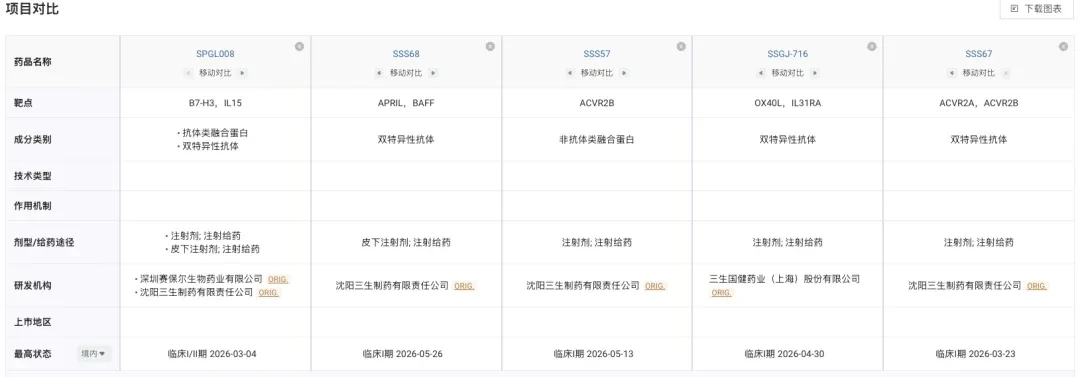Close the SSS57 comparison column
The image size is (1080, 377).
coord(681,46)
